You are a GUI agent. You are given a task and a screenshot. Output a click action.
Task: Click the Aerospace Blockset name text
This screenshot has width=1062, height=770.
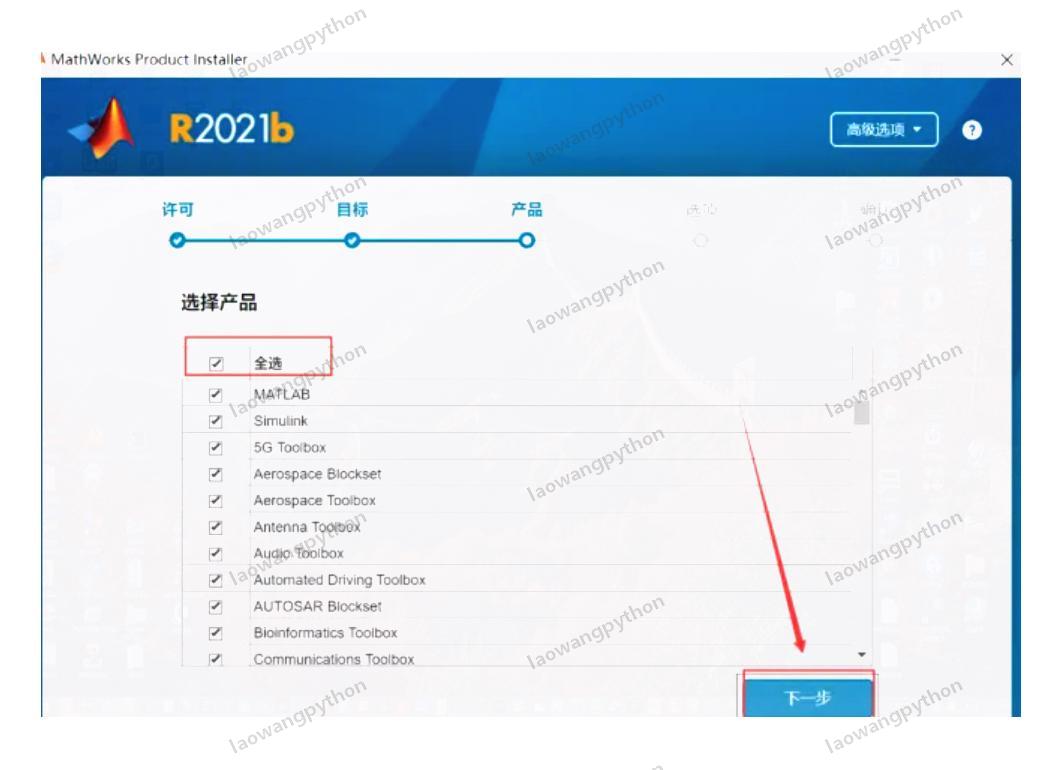317,473
